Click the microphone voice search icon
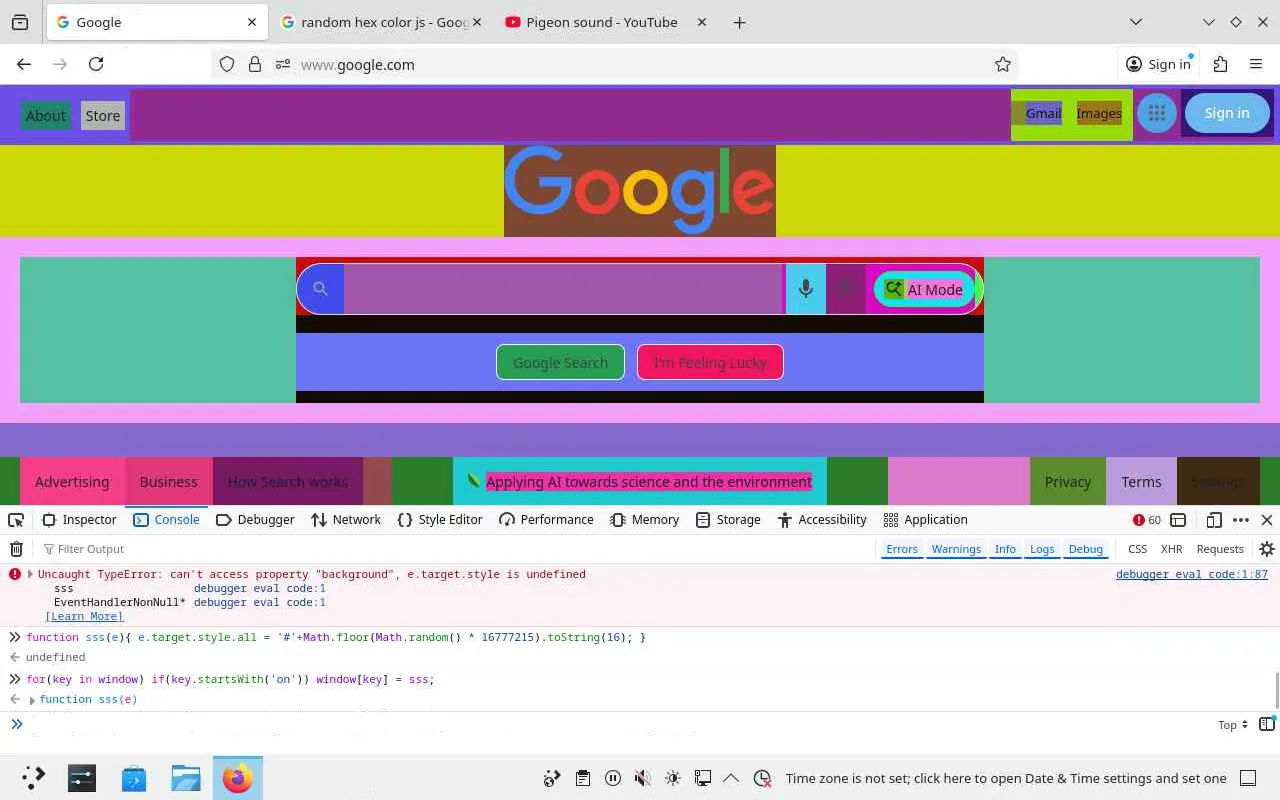Screen dimensions: 1280x800 coord(805,289)
